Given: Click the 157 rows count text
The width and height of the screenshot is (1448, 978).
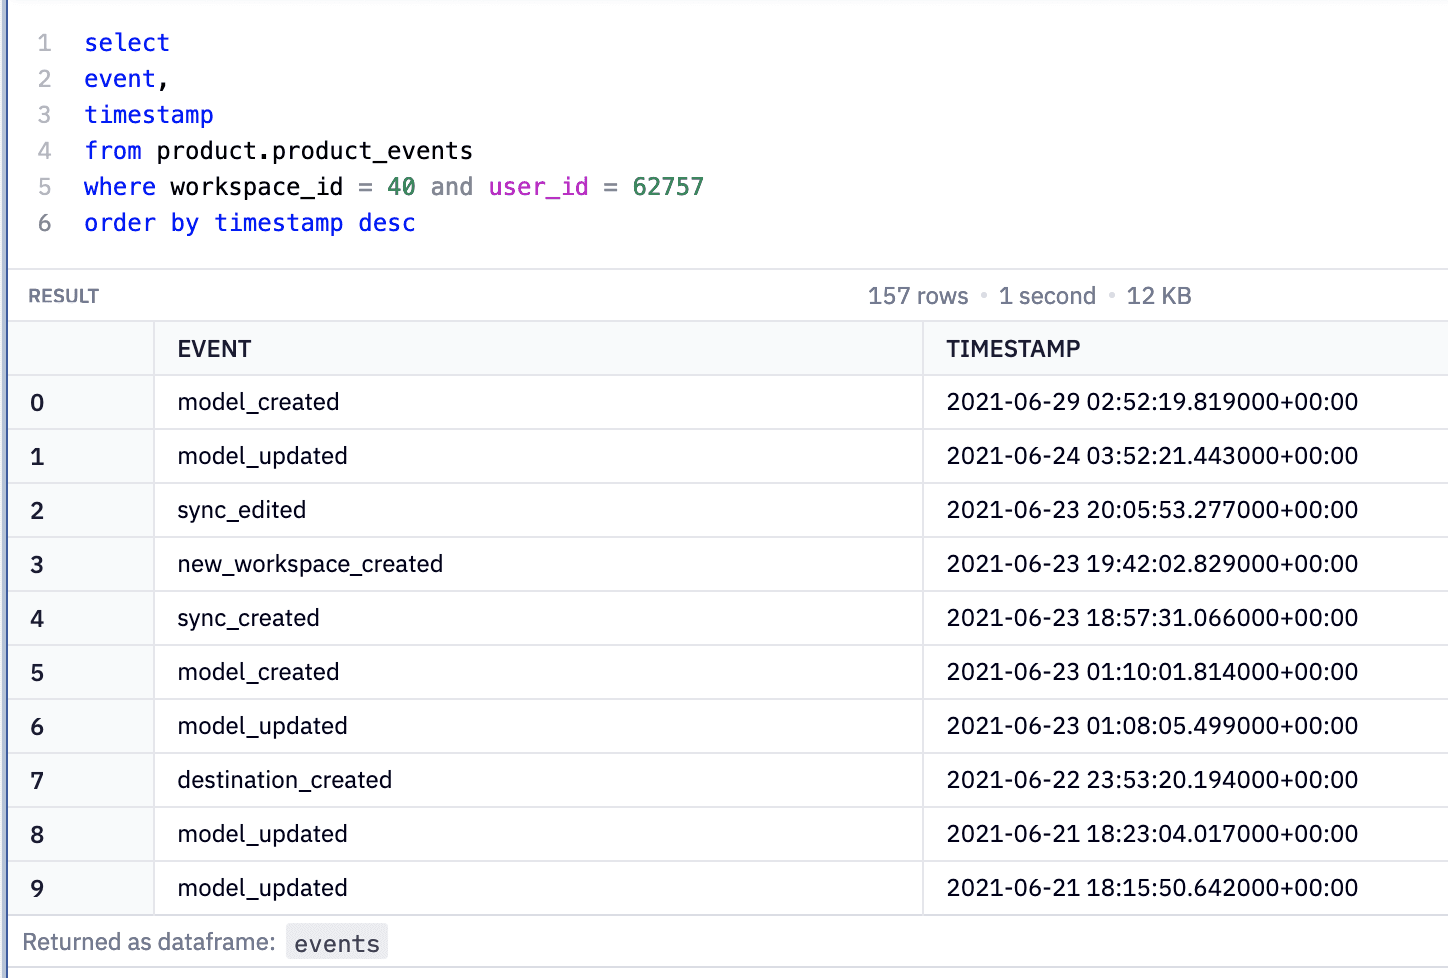Looking at the screenshot, I should click(x=917, y=296).
